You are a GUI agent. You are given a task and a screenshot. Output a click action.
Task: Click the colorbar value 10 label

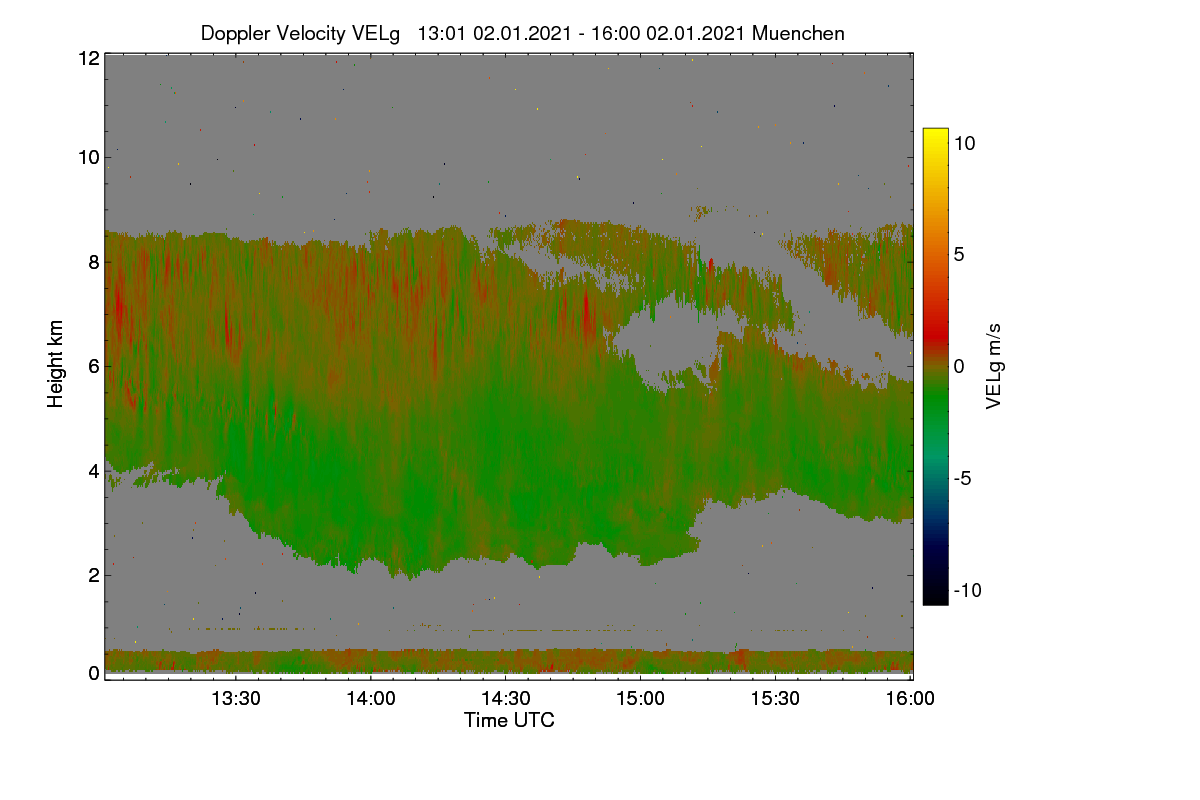click(964, 143)
